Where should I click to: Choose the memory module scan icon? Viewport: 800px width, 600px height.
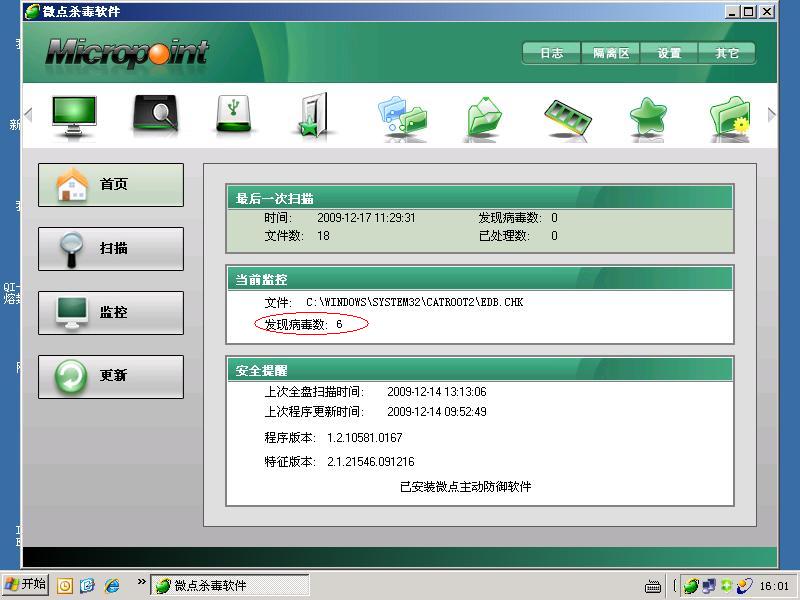567,117
